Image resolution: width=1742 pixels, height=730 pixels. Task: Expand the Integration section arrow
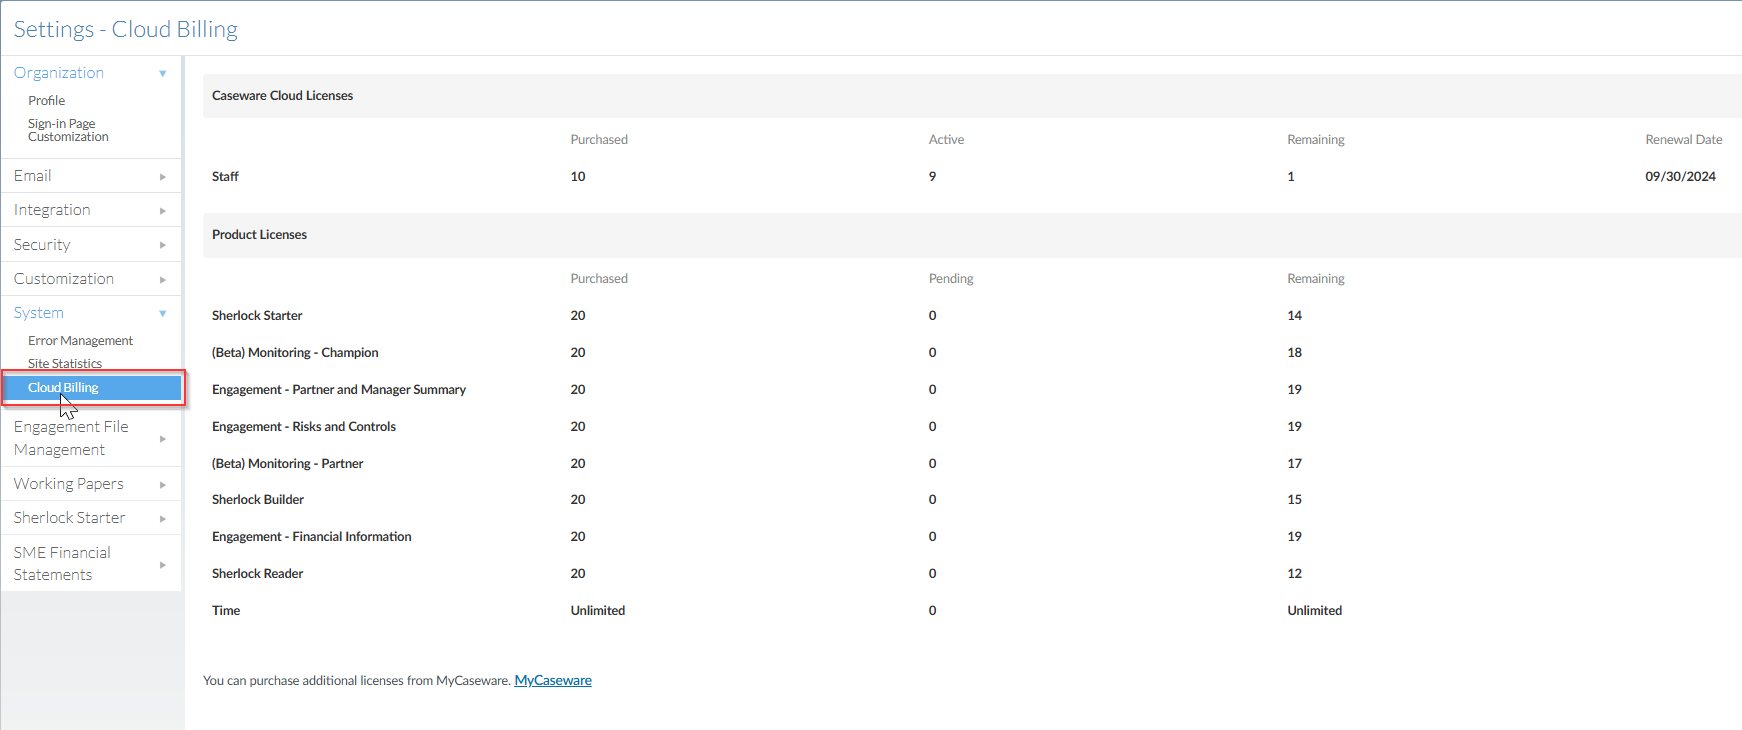pyautogui.click(x=162, y=211)
